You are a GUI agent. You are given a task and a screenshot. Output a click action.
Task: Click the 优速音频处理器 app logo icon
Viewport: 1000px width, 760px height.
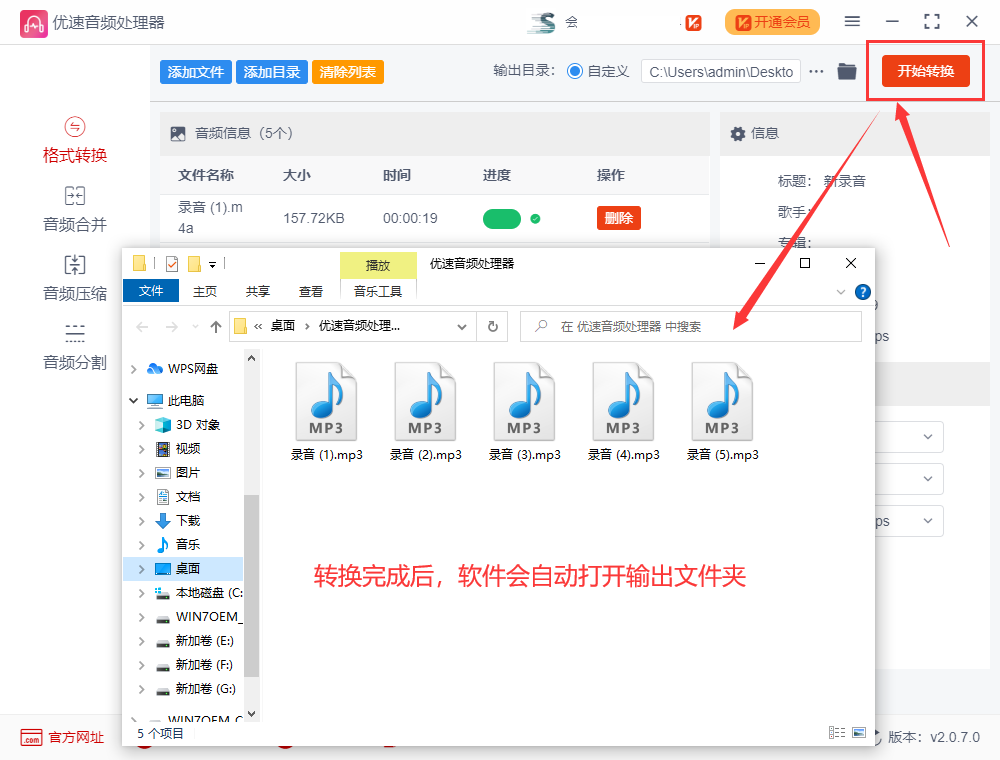[33, 24]
